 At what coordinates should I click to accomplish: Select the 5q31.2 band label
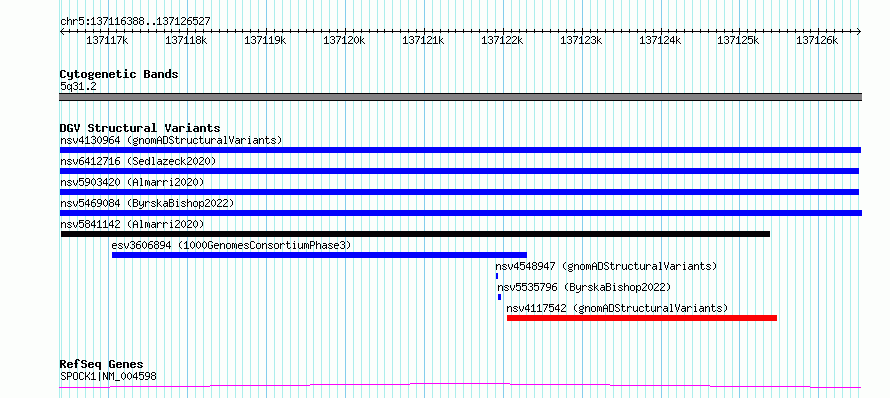tap(78, 86)
